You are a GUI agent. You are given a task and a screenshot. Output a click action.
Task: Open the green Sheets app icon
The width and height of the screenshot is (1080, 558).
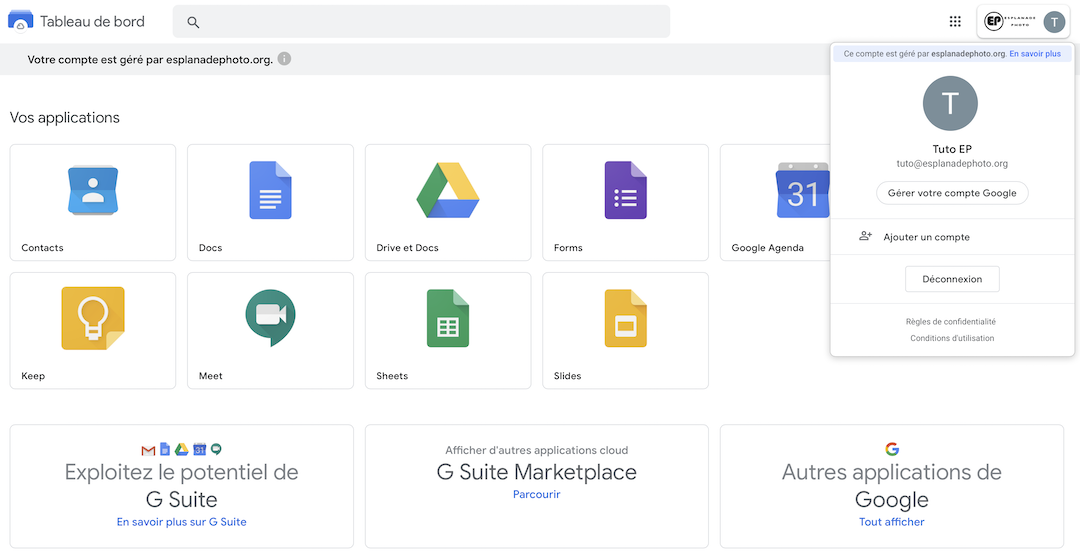(448, 318)
